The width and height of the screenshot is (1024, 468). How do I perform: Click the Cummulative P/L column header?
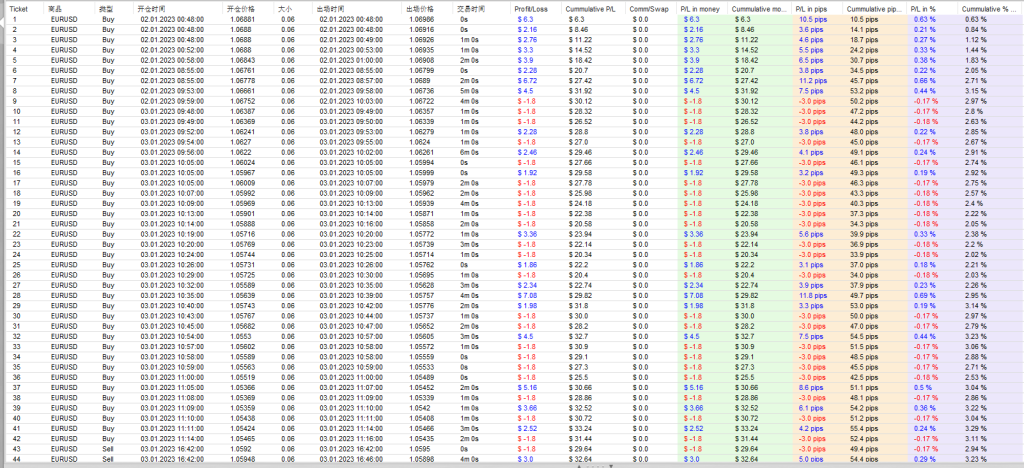(586, 7)
